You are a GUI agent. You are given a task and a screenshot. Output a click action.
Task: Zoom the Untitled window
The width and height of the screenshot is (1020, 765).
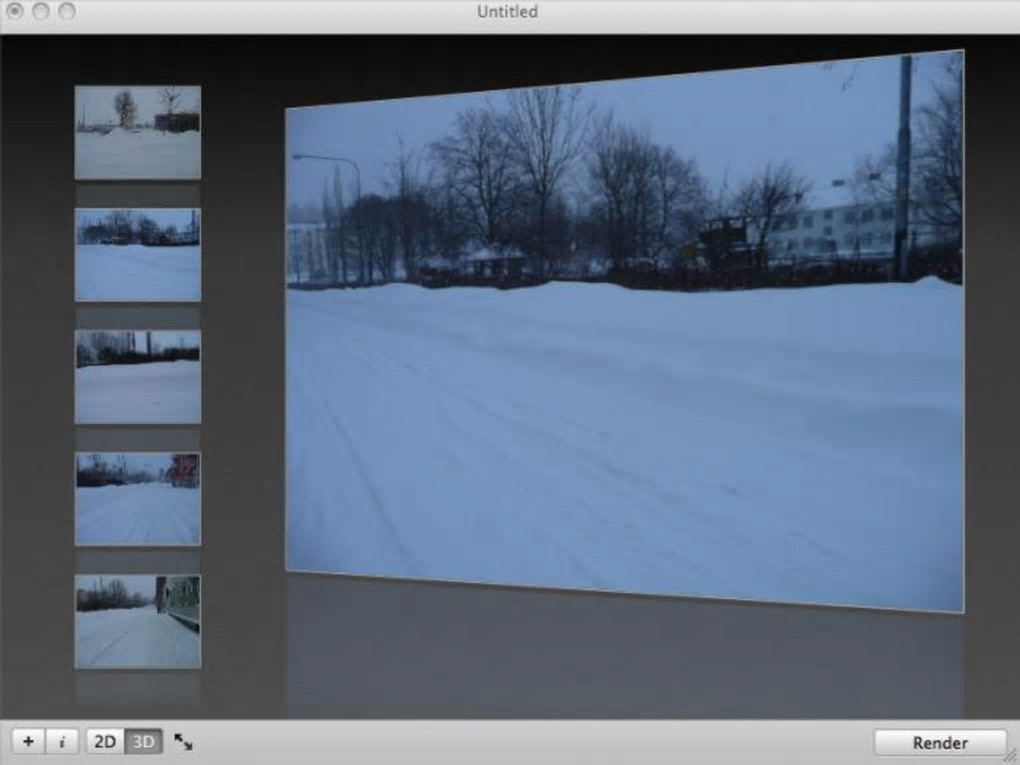66,11
